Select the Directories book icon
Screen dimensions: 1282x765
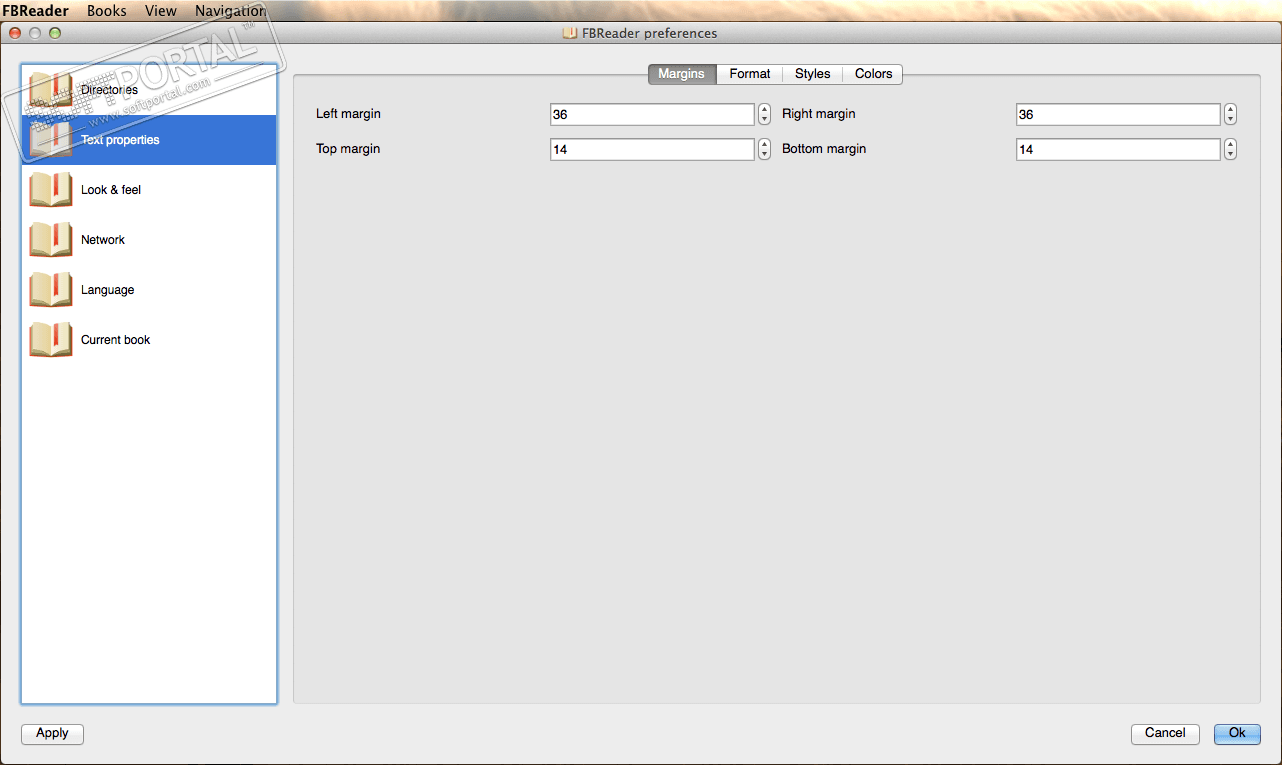click(51, 90)
